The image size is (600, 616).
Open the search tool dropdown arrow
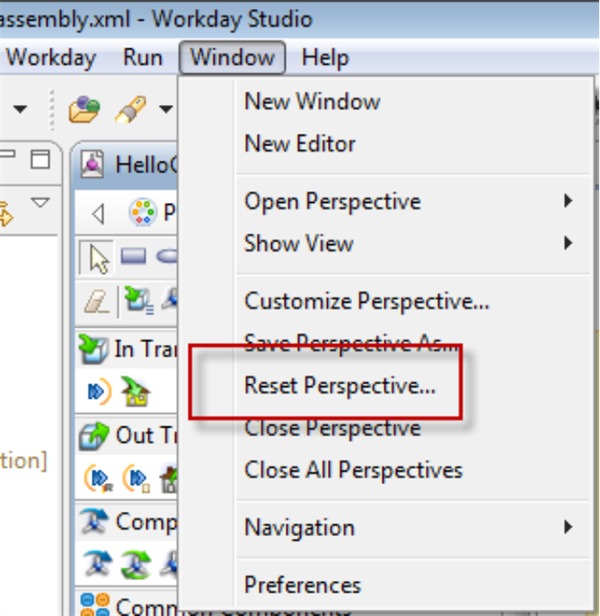[166, 109]
